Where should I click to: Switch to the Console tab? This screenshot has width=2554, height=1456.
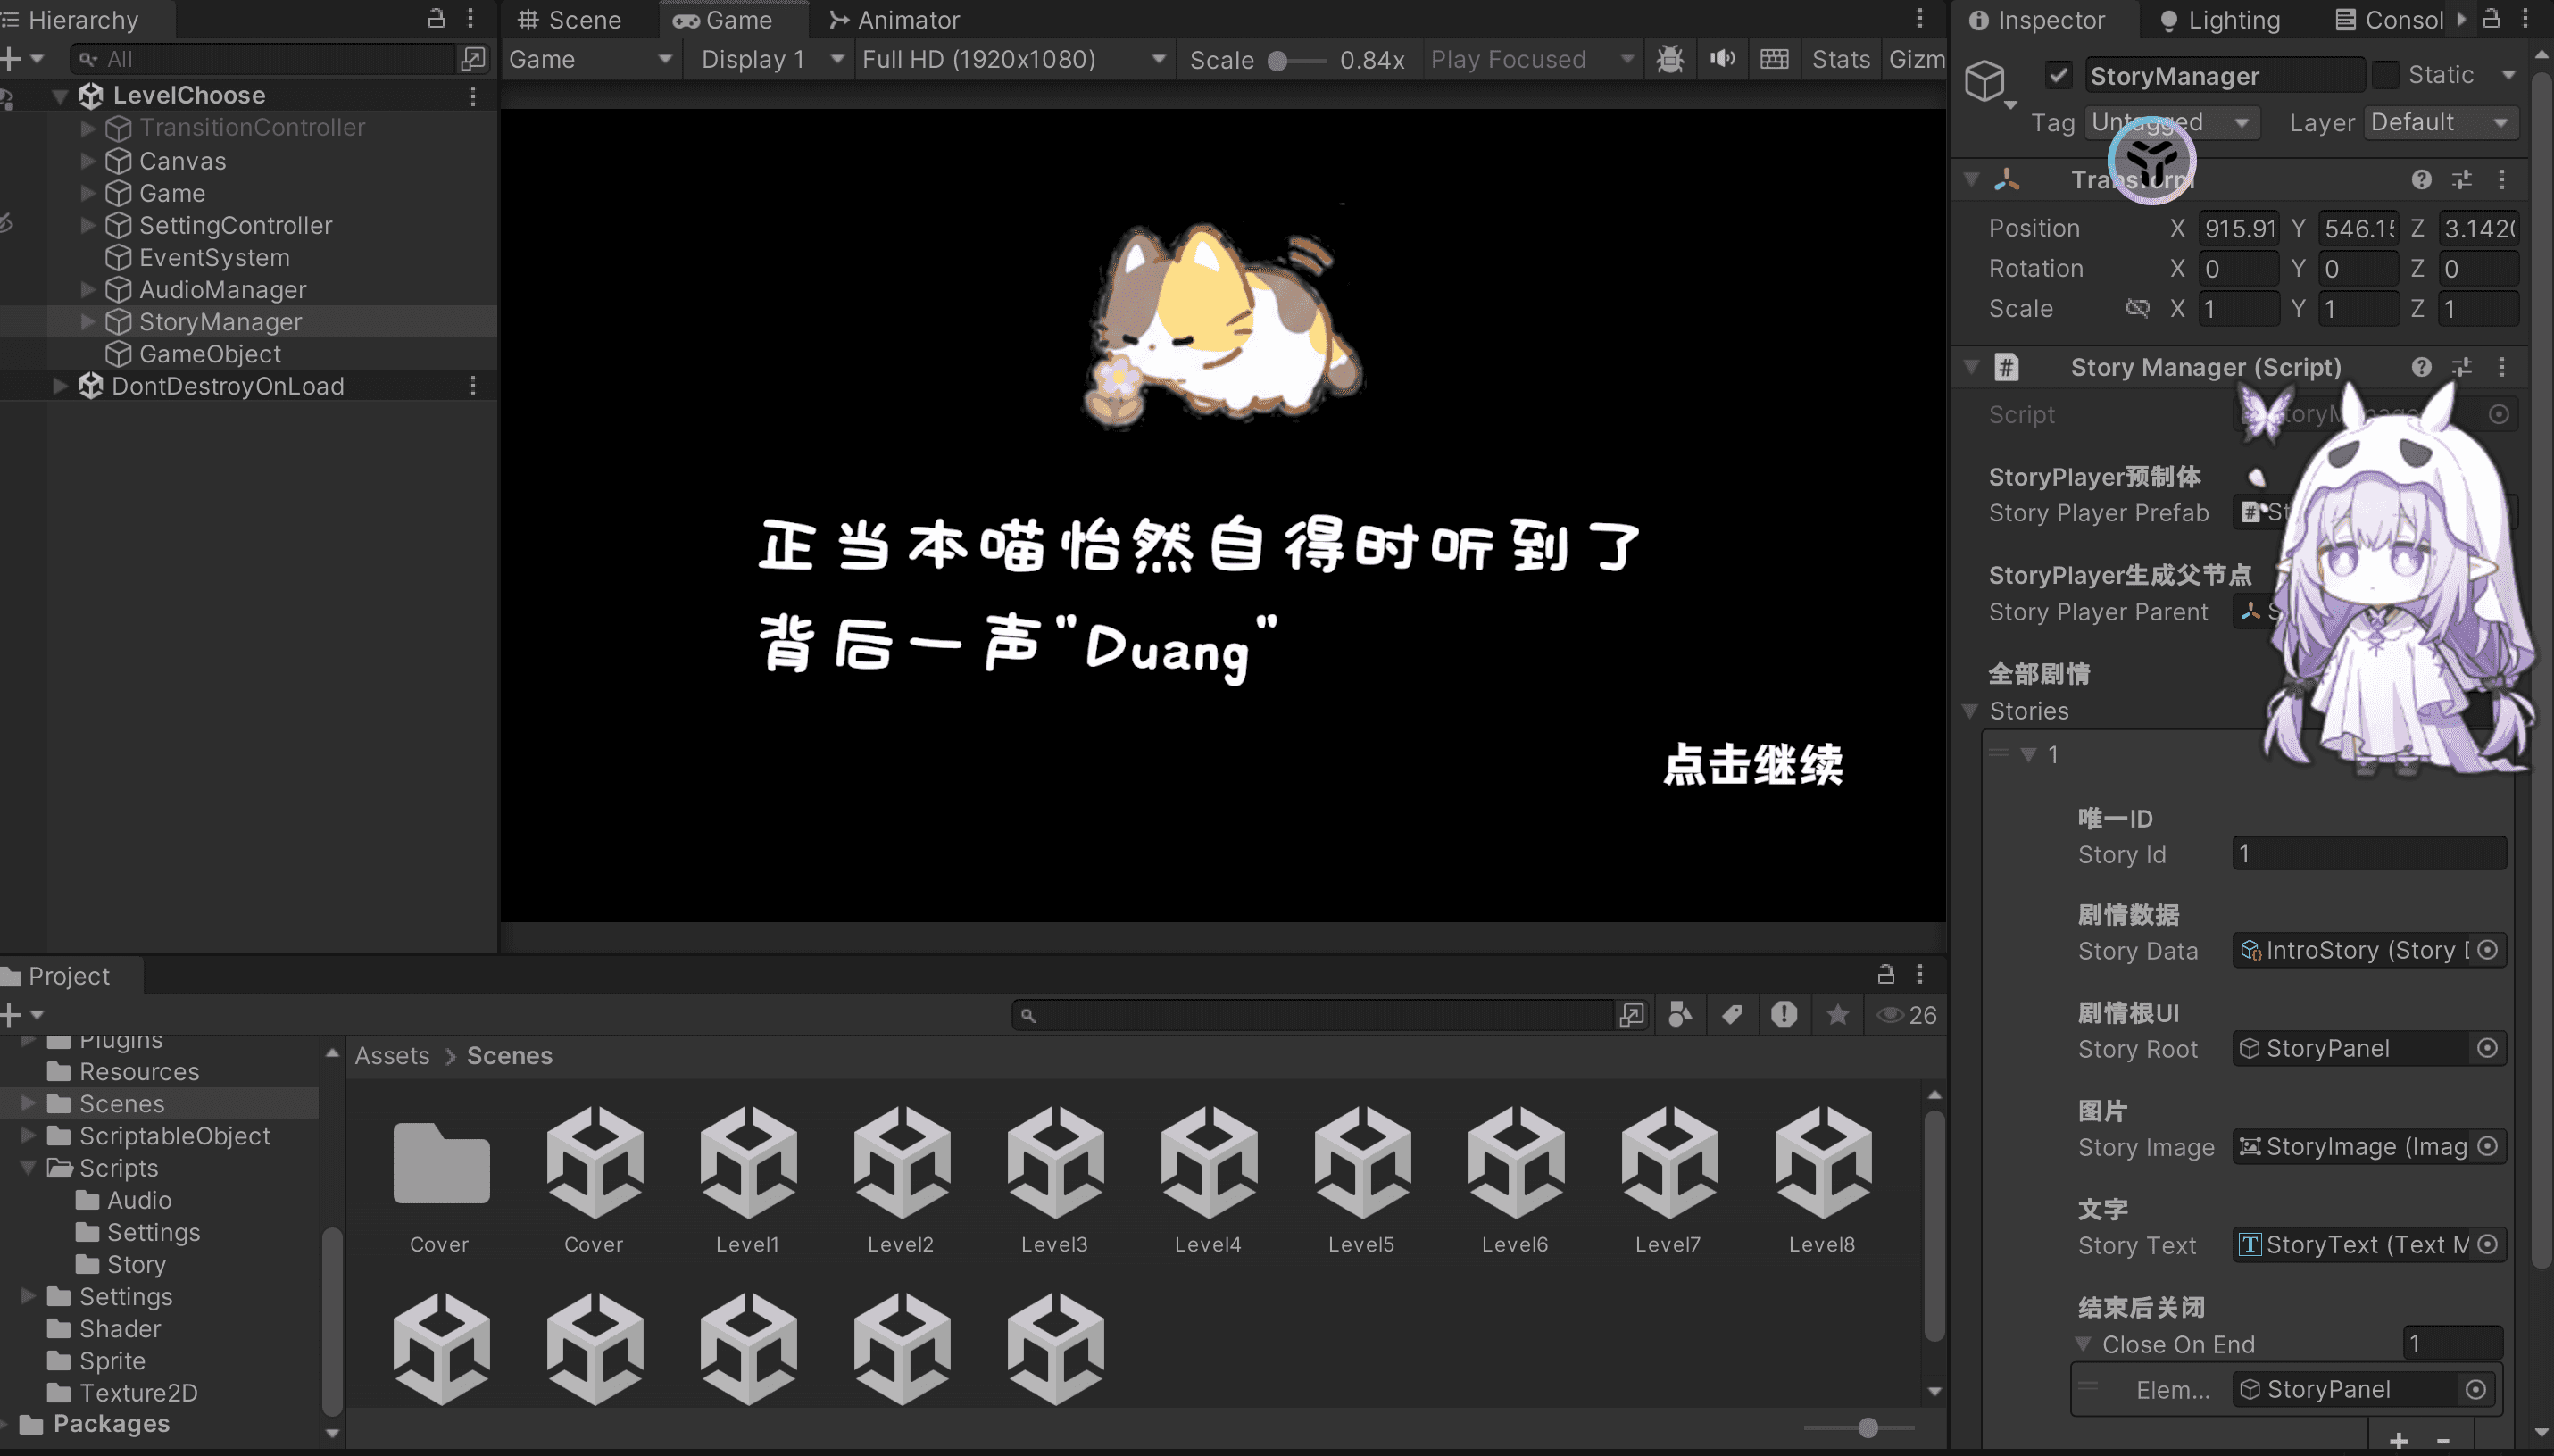pyautogui.click(x=2390, y=20)
